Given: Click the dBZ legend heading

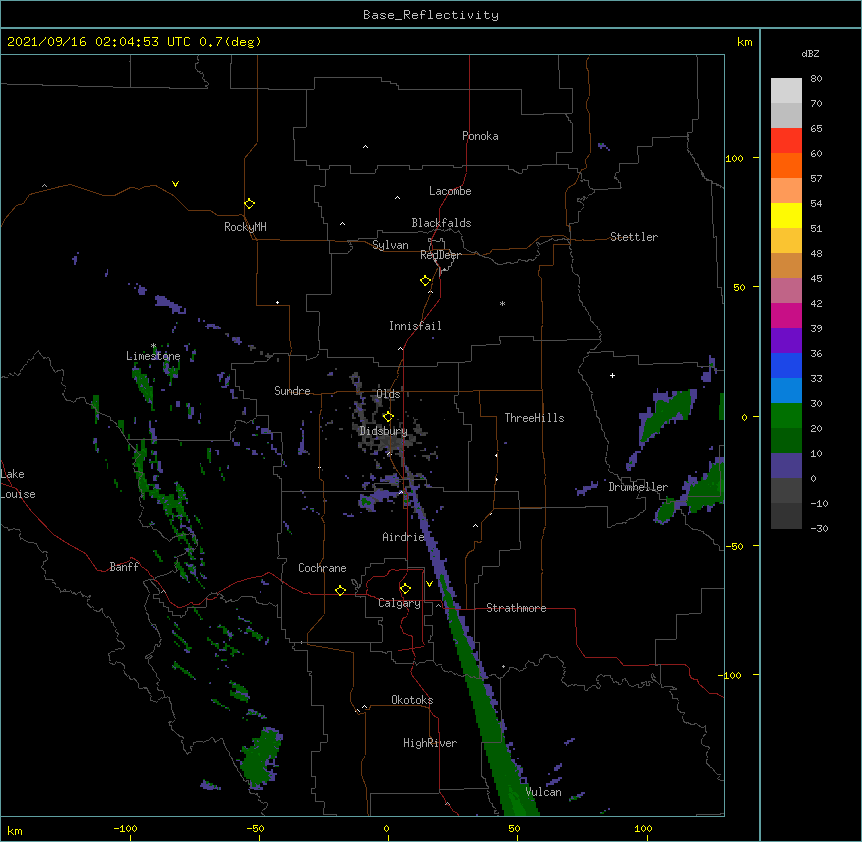Looking at the screenshot, I should pos(810,53).
